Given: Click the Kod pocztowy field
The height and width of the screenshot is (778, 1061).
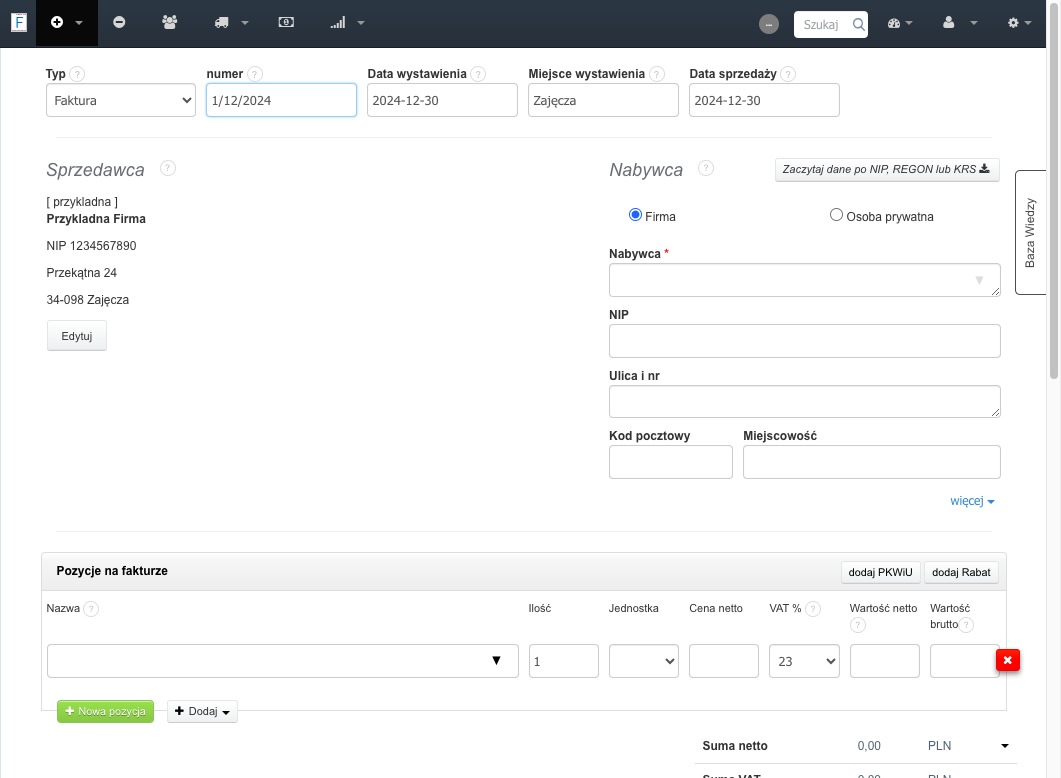Looking at the screenshot, I should coord(671,462).
